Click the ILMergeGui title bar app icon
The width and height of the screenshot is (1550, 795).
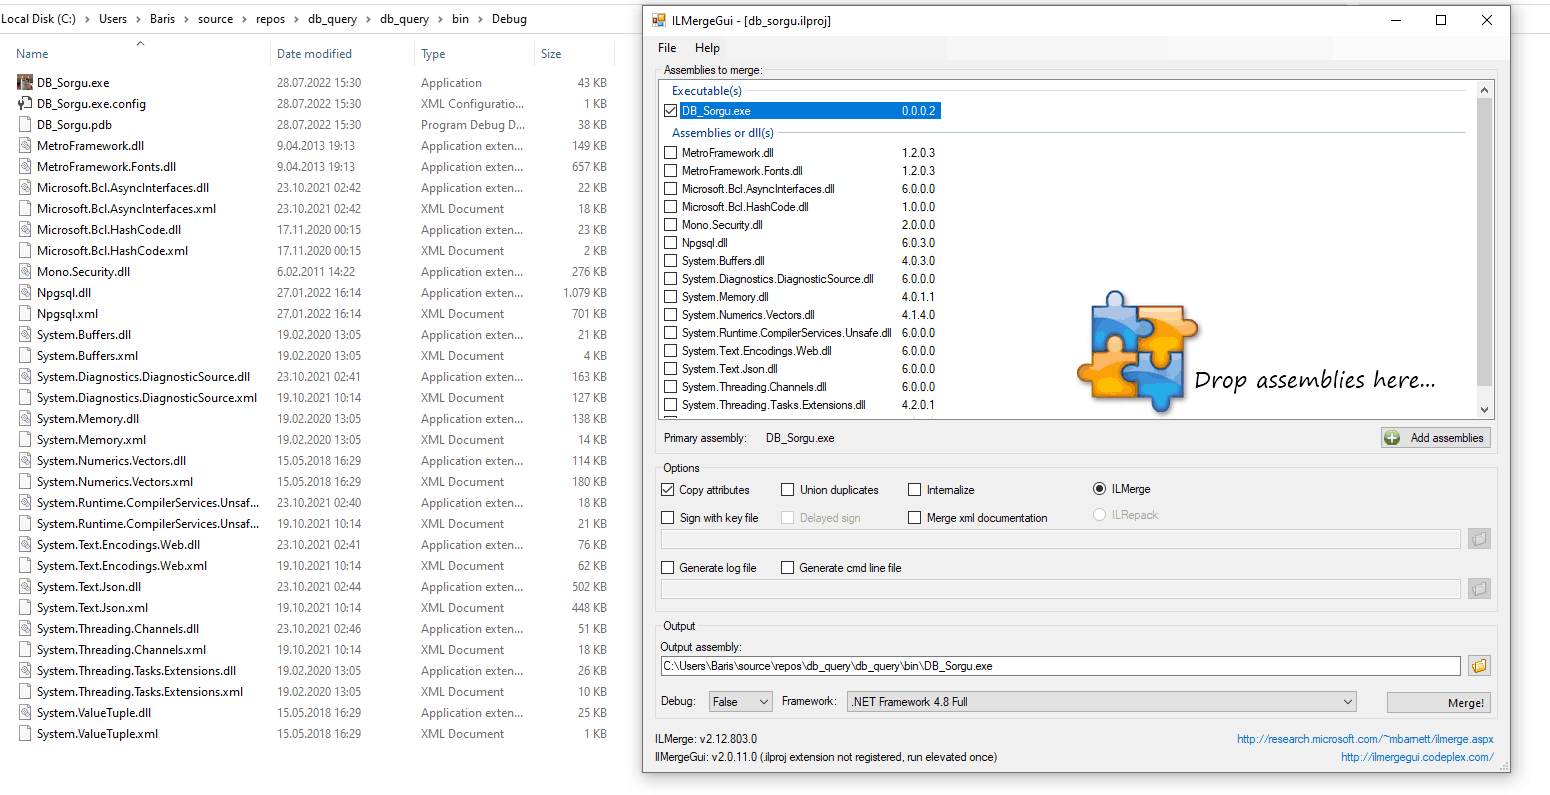(659, 20)
